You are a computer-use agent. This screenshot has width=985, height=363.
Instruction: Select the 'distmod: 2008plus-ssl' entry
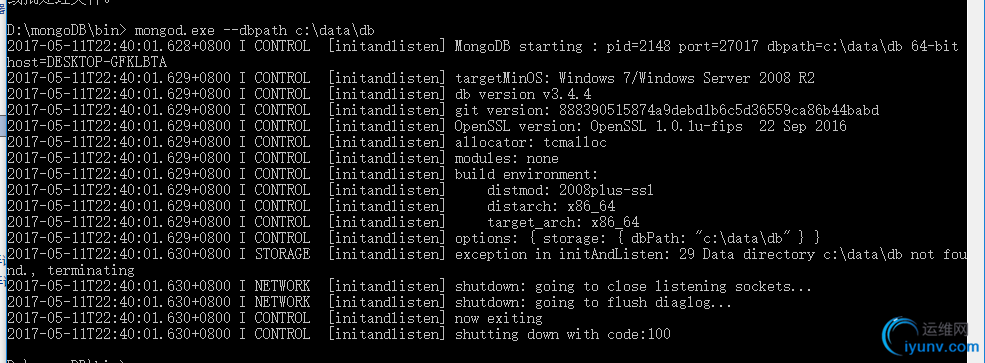pos(330,190)
